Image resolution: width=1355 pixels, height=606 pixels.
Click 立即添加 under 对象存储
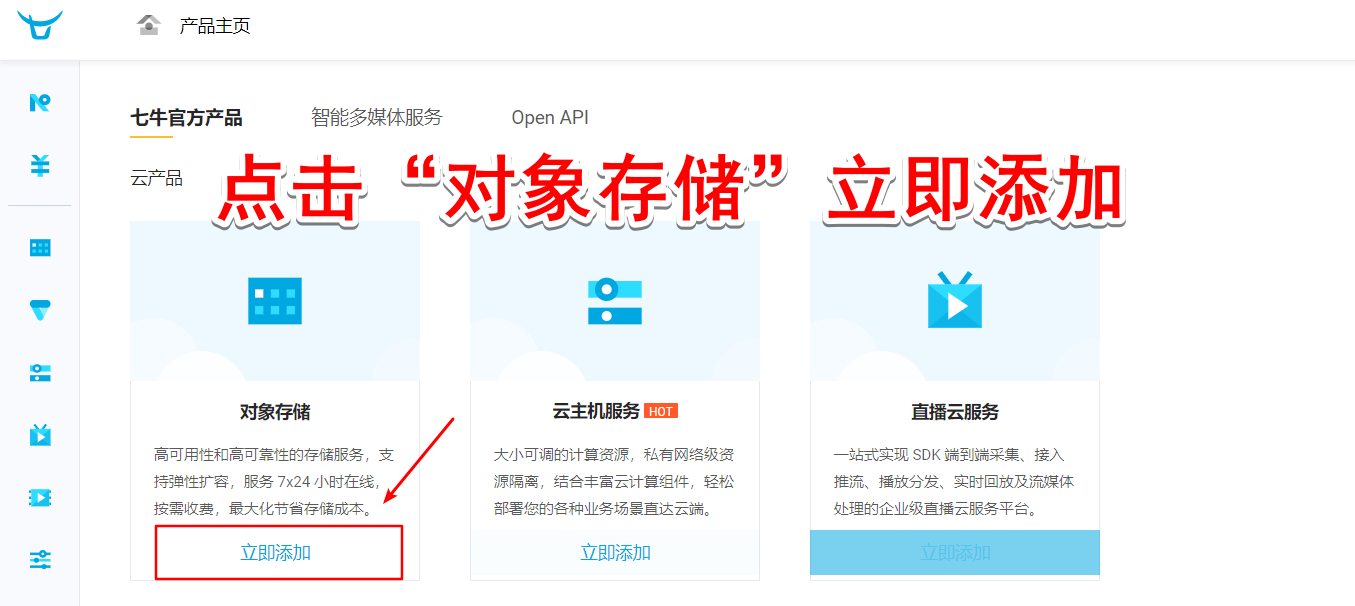click(276, 553)
